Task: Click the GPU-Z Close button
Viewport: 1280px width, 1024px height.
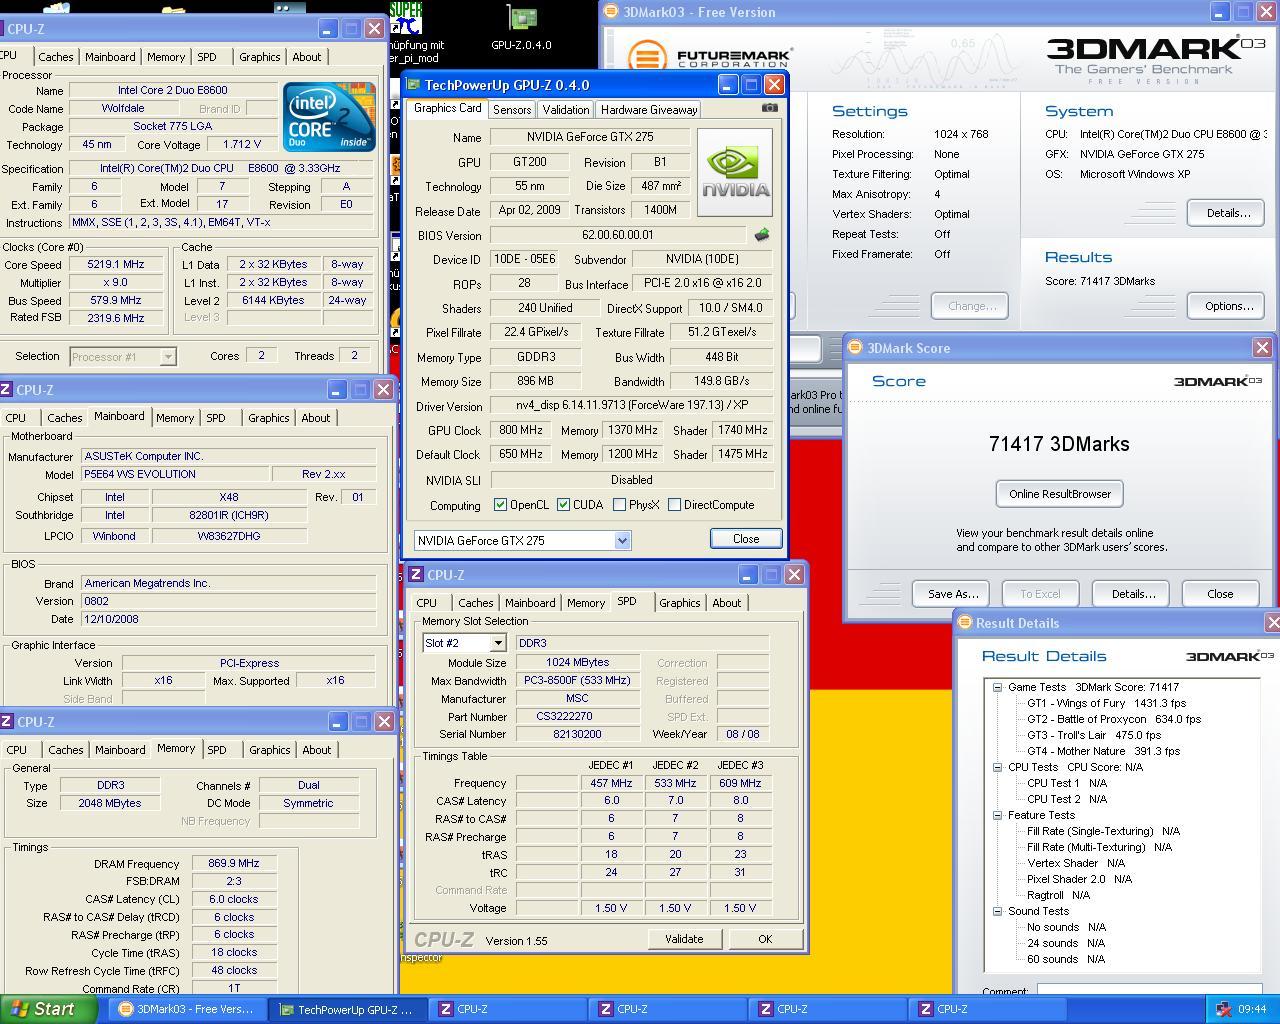Action: [746, 538]
